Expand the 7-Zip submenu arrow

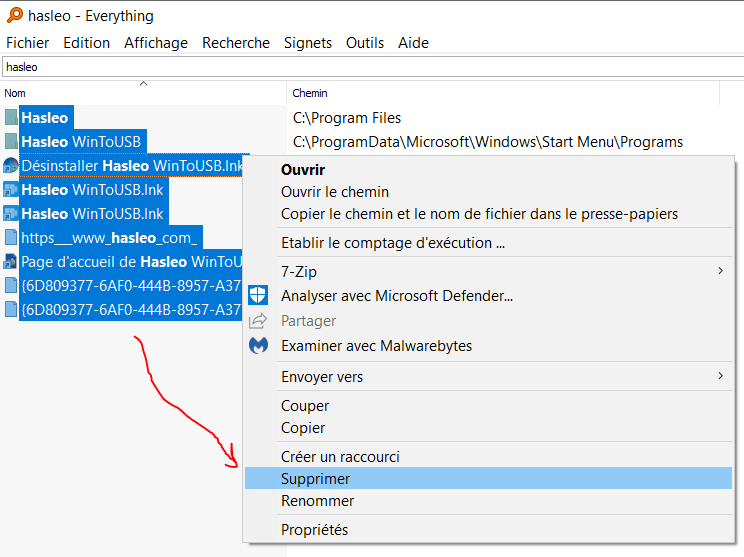(x=720, y=271)
